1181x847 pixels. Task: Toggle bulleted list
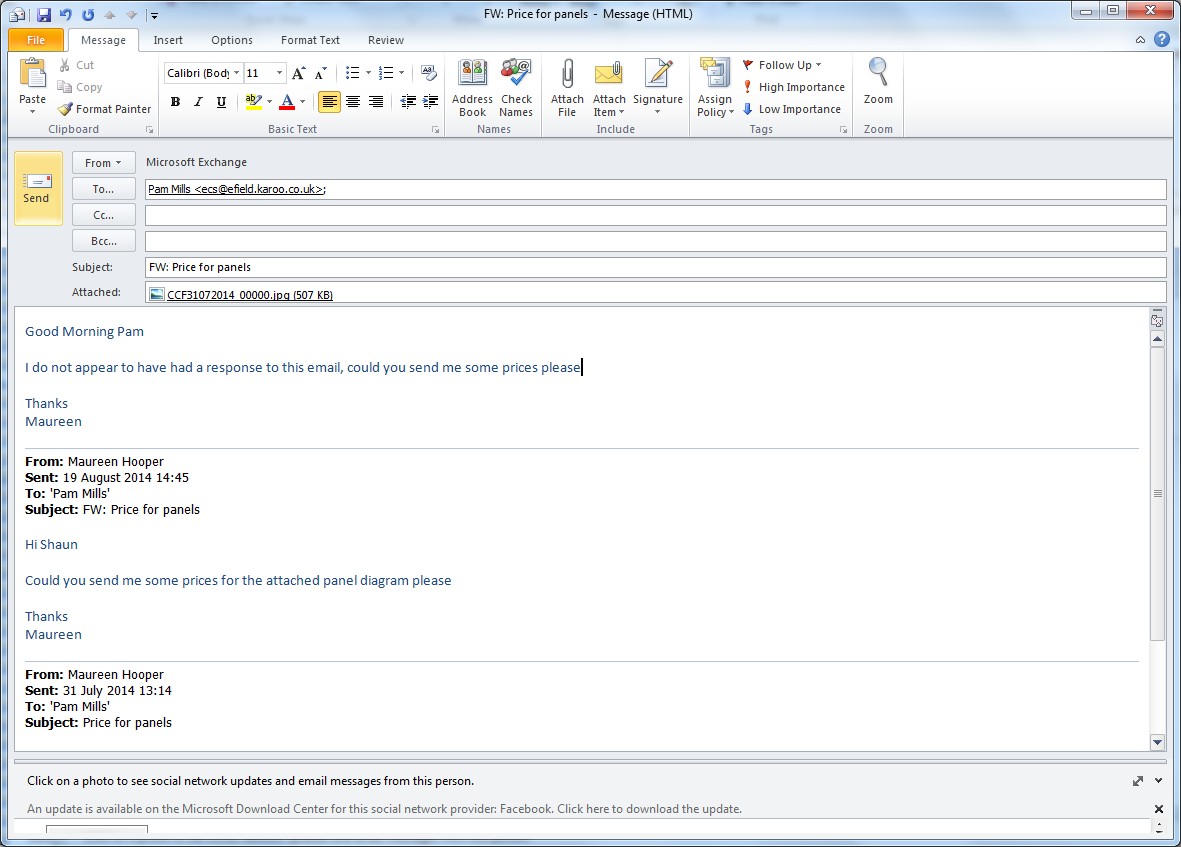[x=352, y=73]
